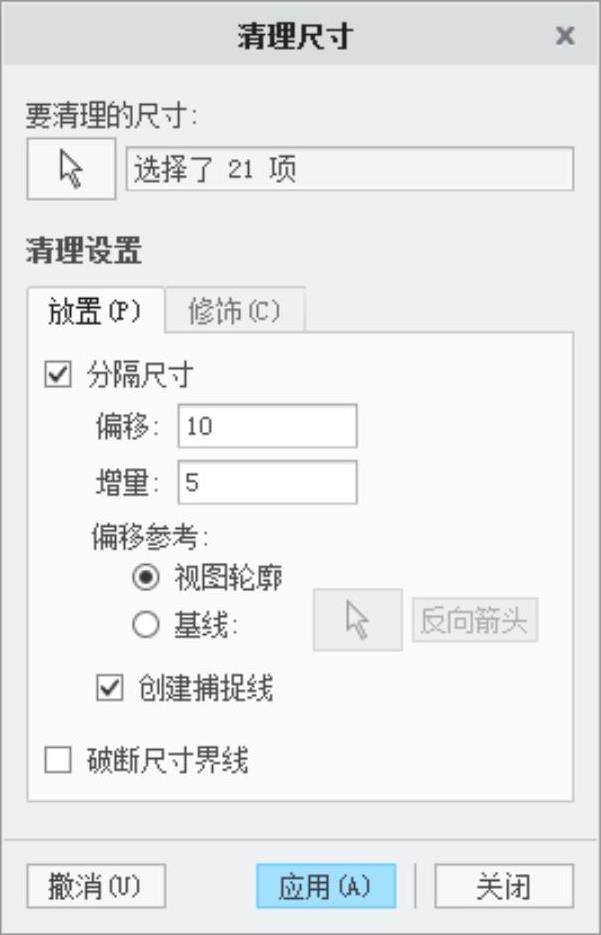Click the baseline selection arrow button

pos(357,621)
